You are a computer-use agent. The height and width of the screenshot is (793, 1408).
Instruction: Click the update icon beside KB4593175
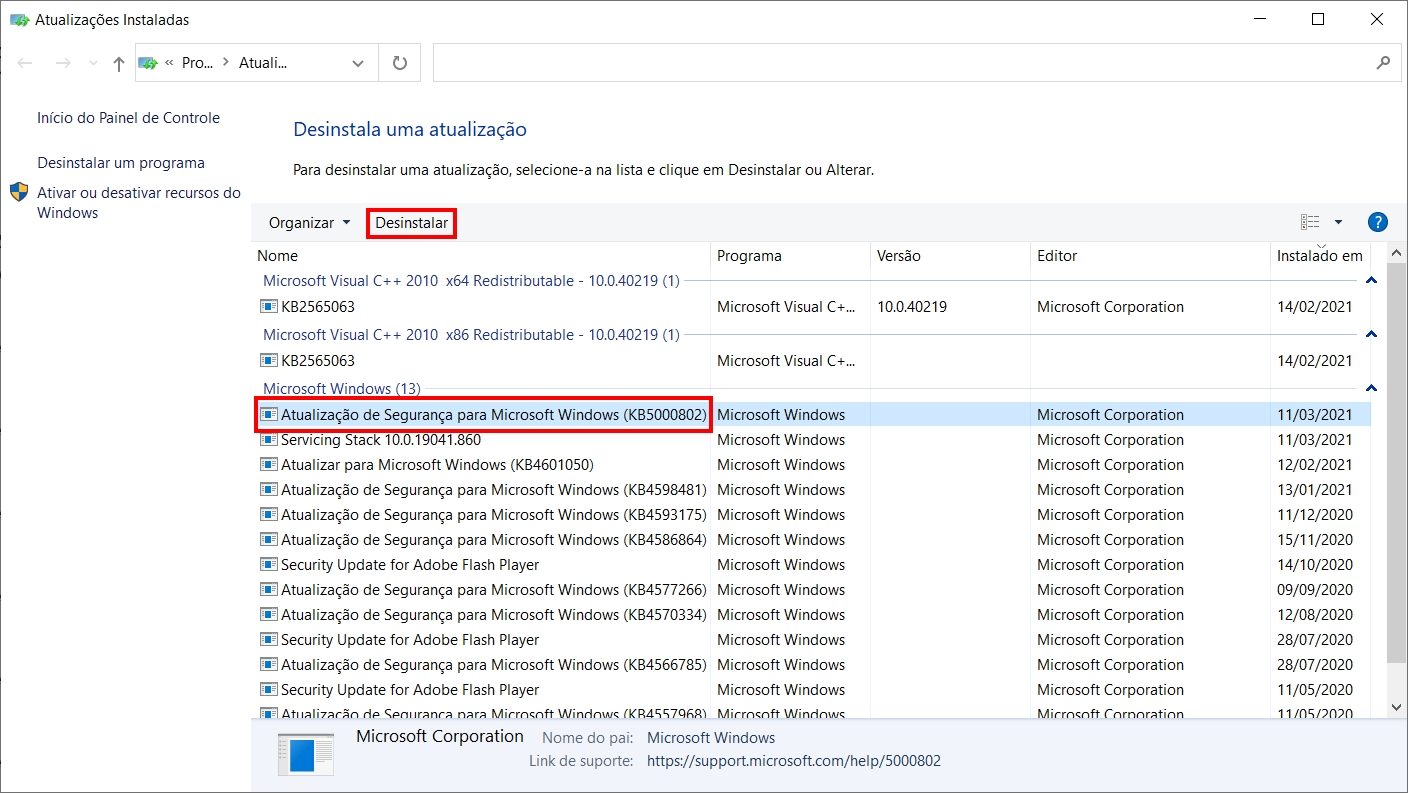click(x=269, y=514)
